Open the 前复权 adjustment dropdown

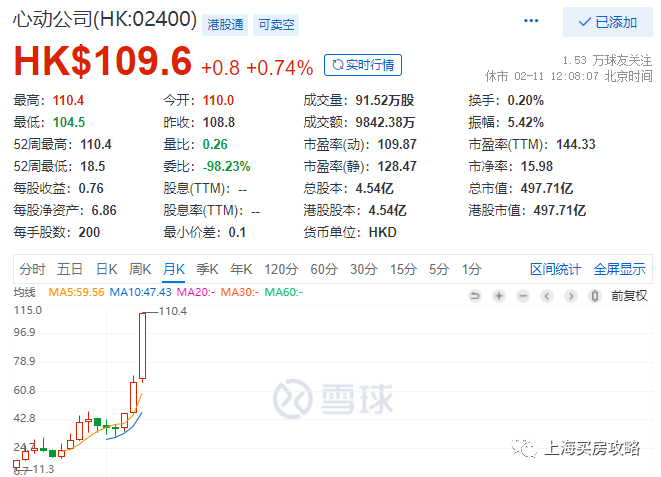629,296
